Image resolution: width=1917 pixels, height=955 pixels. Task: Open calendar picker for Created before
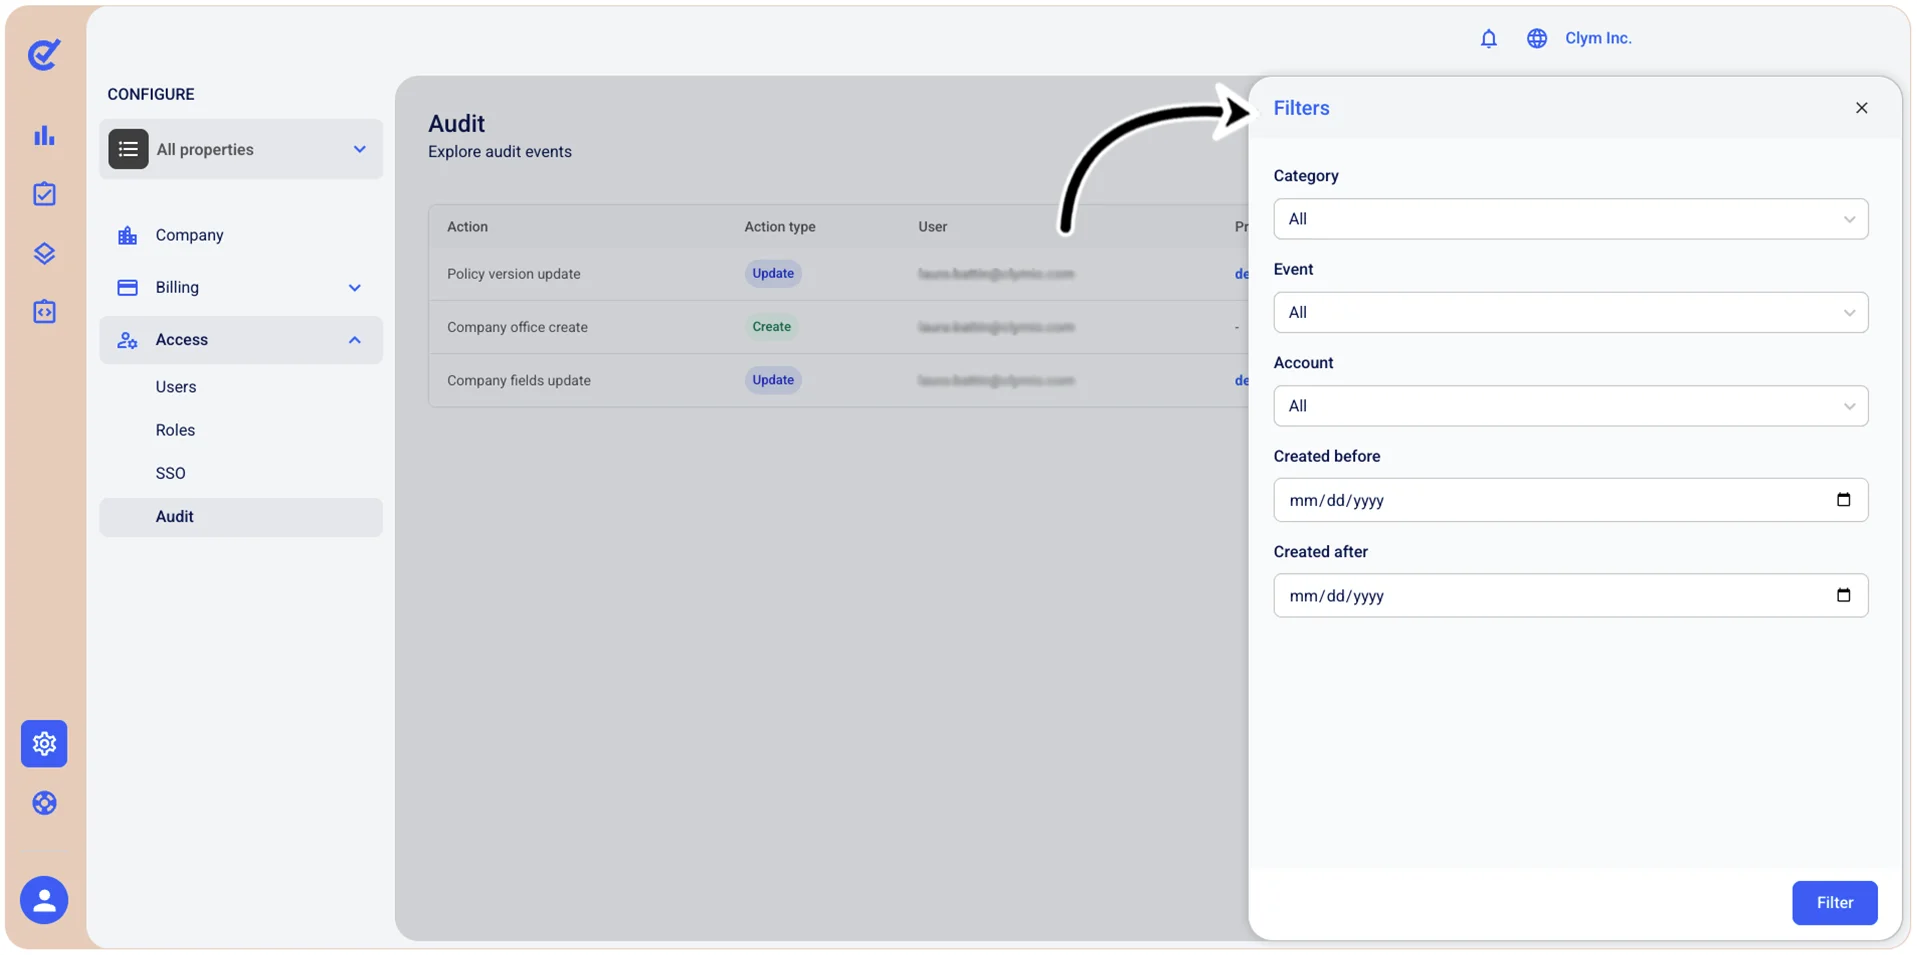(x=1844, y=500)
